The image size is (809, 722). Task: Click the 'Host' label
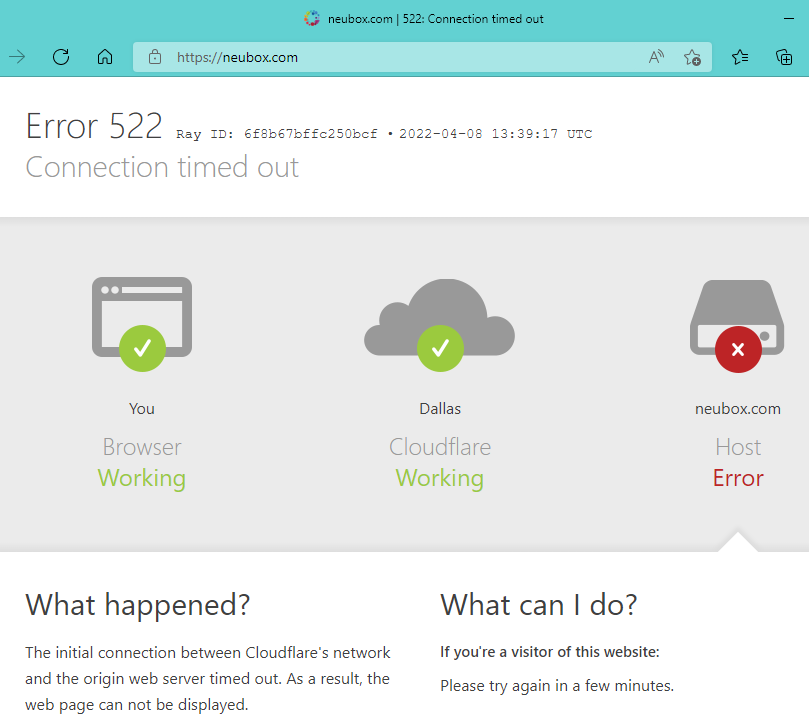tap(738, 447)
